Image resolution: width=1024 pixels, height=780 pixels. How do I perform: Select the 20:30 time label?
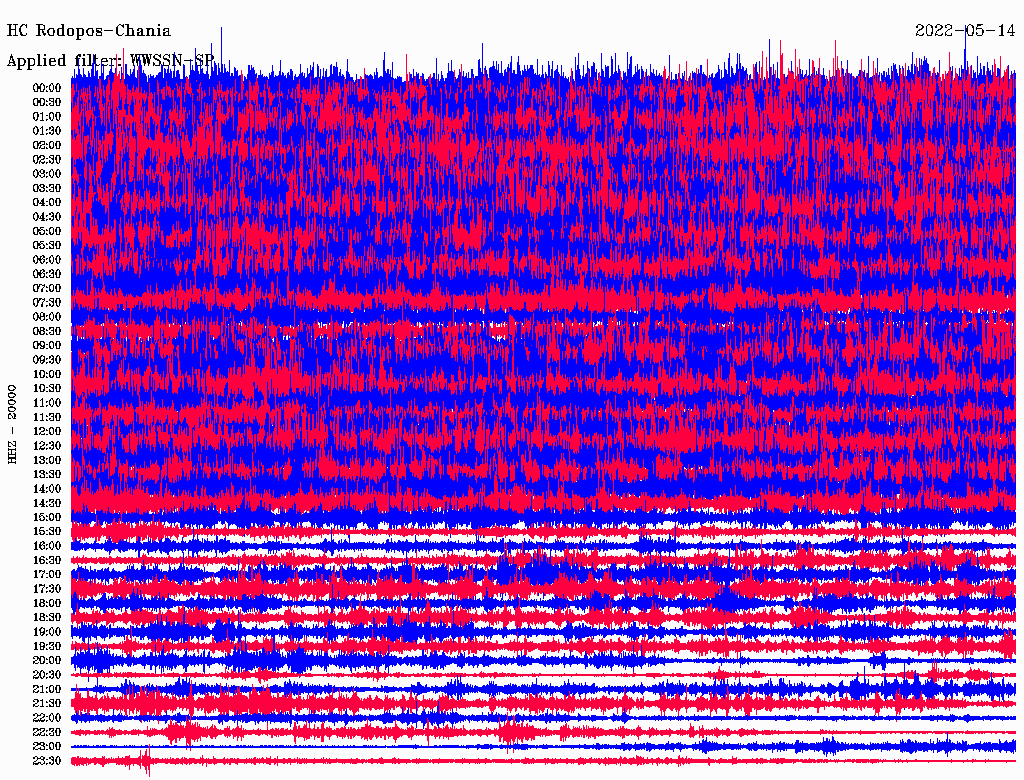47,675
